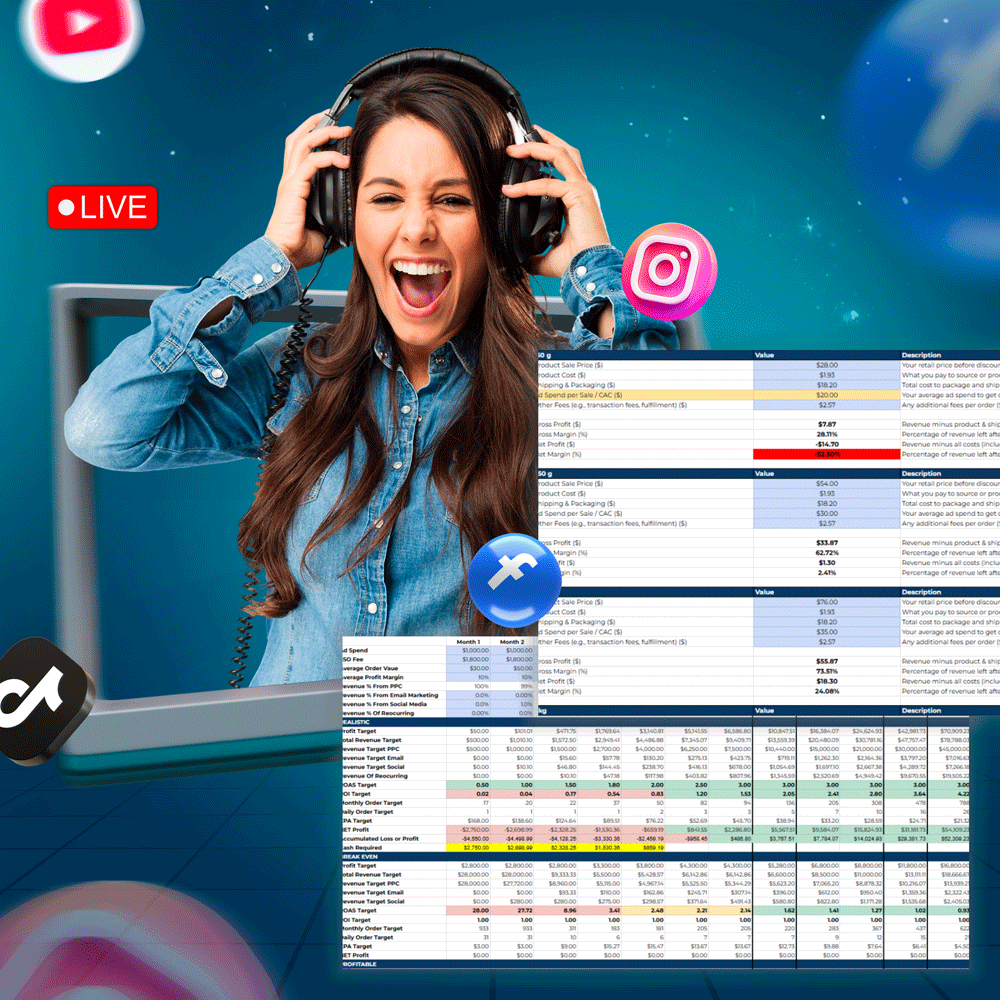Select the 24.08% Net Margin value
The height and width of the screenshot is (1000, 1000).
tap(827, 691)
